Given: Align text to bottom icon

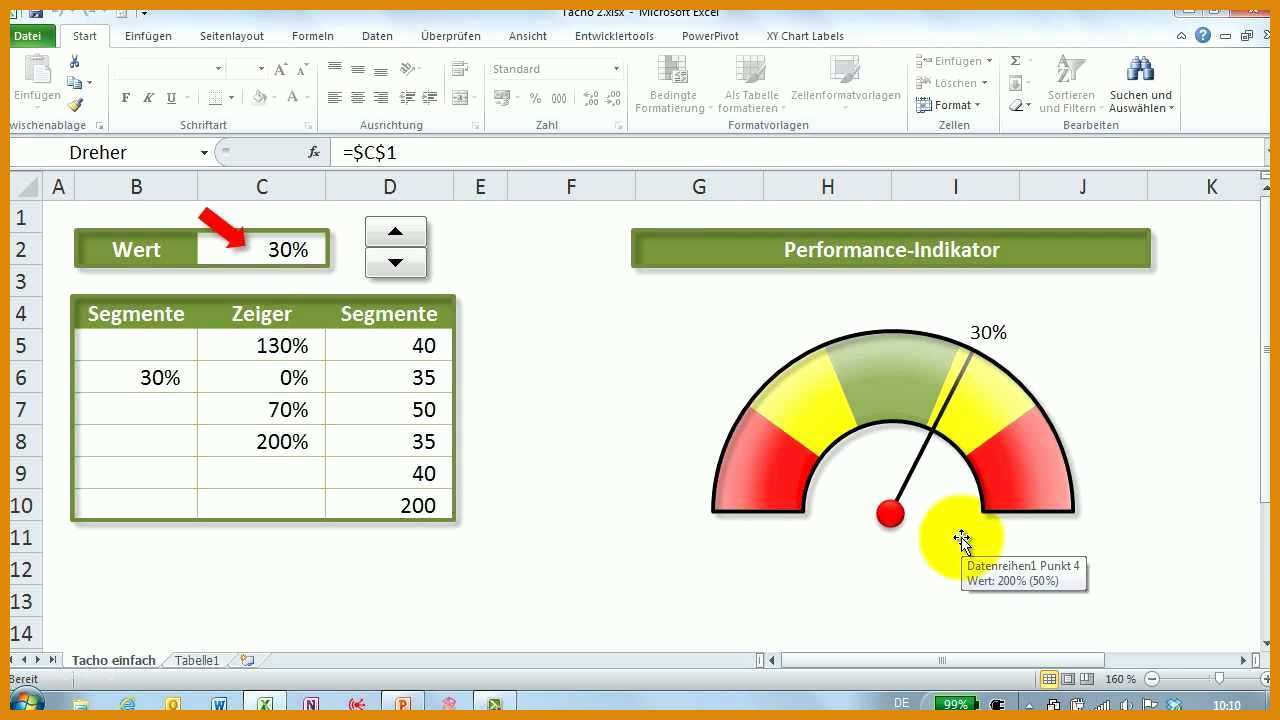Looking at the screenshot, I should pos(380,69).
